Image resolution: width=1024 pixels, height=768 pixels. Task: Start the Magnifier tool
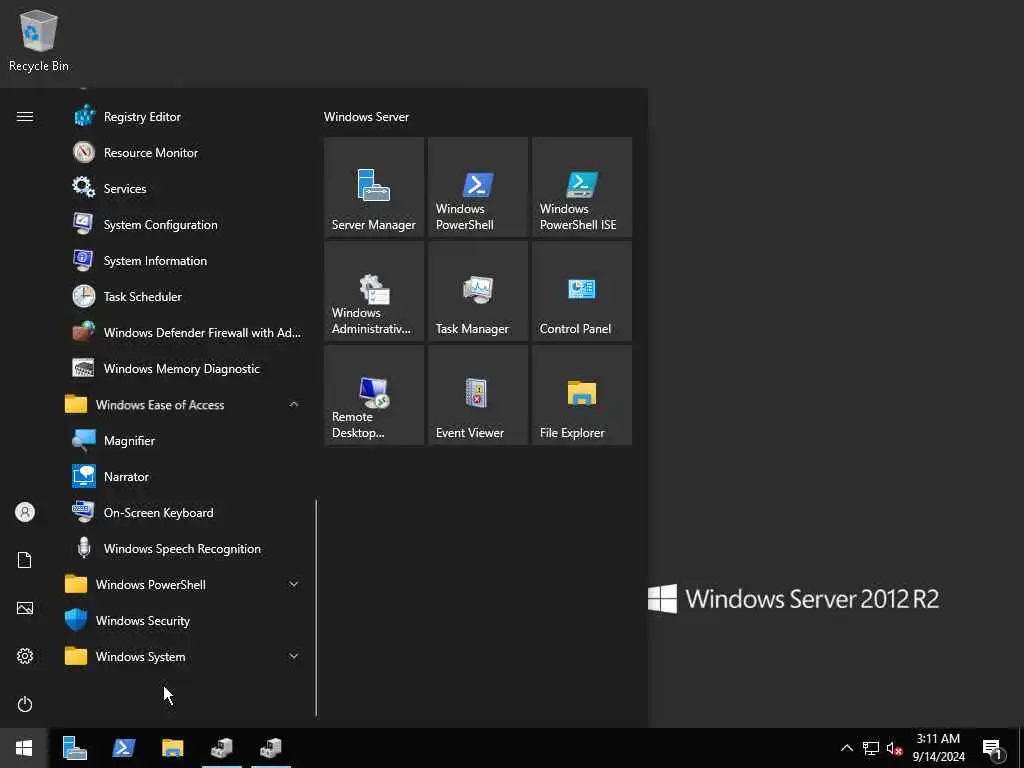pyautogui.click(x=183, y=441)
